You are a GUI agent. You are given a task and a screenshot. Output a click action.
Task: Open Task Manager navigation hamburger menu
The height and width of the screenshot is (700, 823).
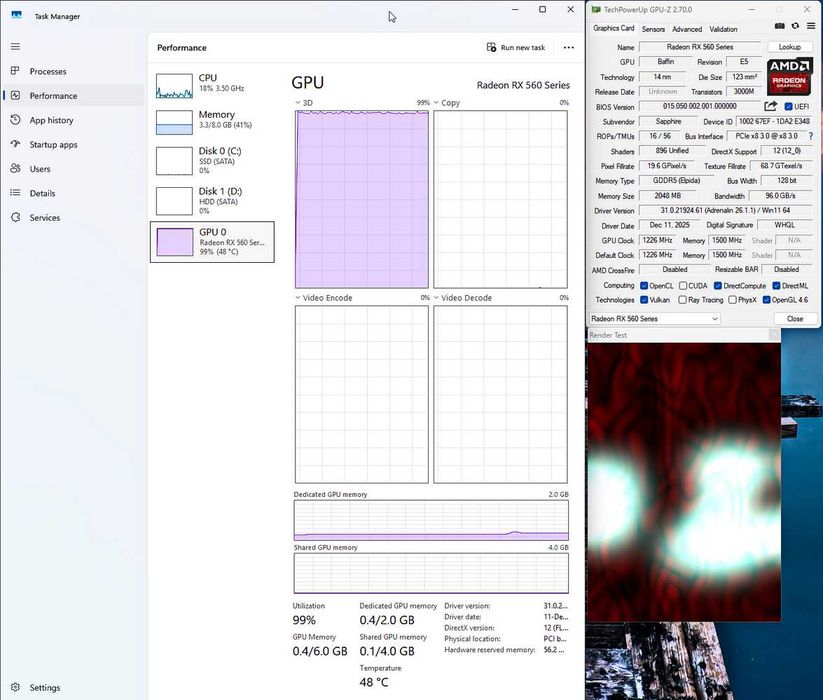15,47
